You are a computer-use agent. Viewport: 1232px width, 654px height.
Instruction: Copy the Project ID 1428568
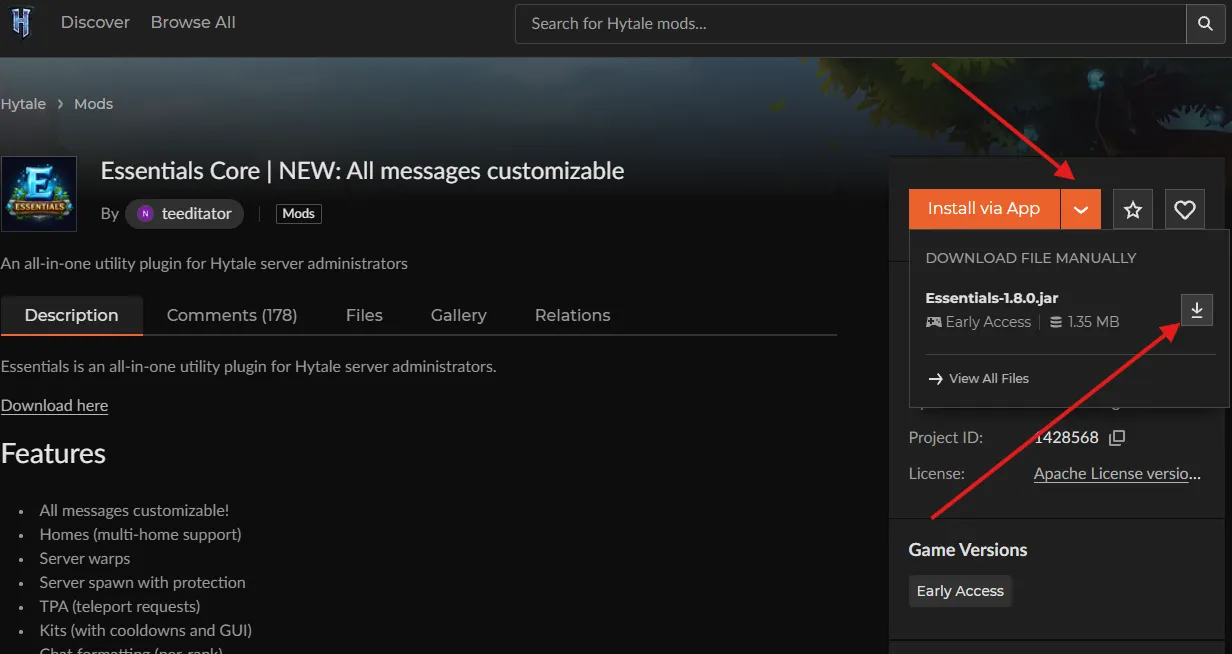(x=1117, y=438)
